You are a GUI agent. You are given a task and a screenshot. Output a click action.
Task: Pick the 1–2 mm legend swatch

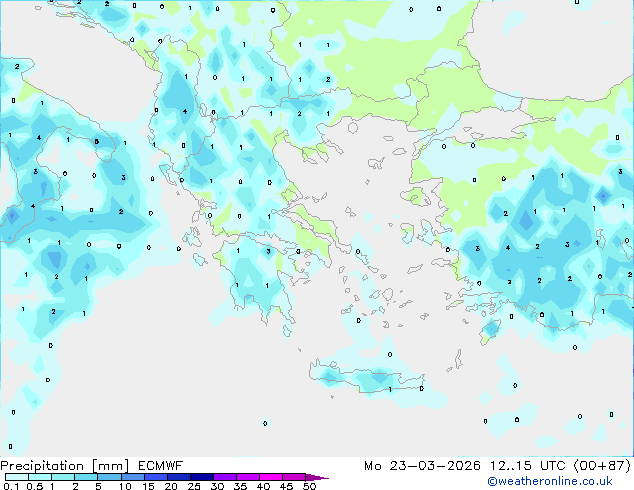(63, 477)
